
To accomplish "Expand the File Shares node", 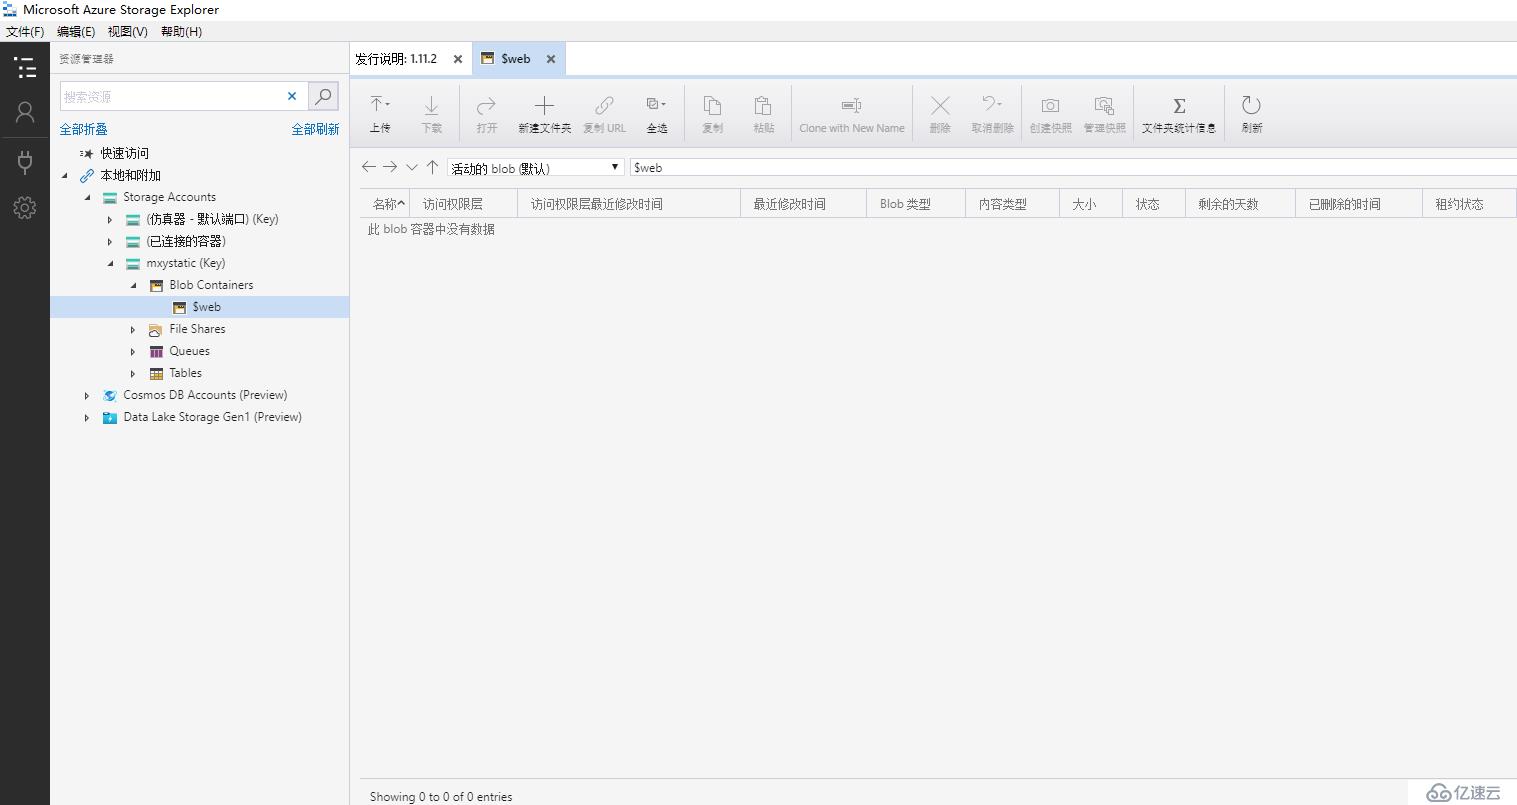I will tap(133, 329).
